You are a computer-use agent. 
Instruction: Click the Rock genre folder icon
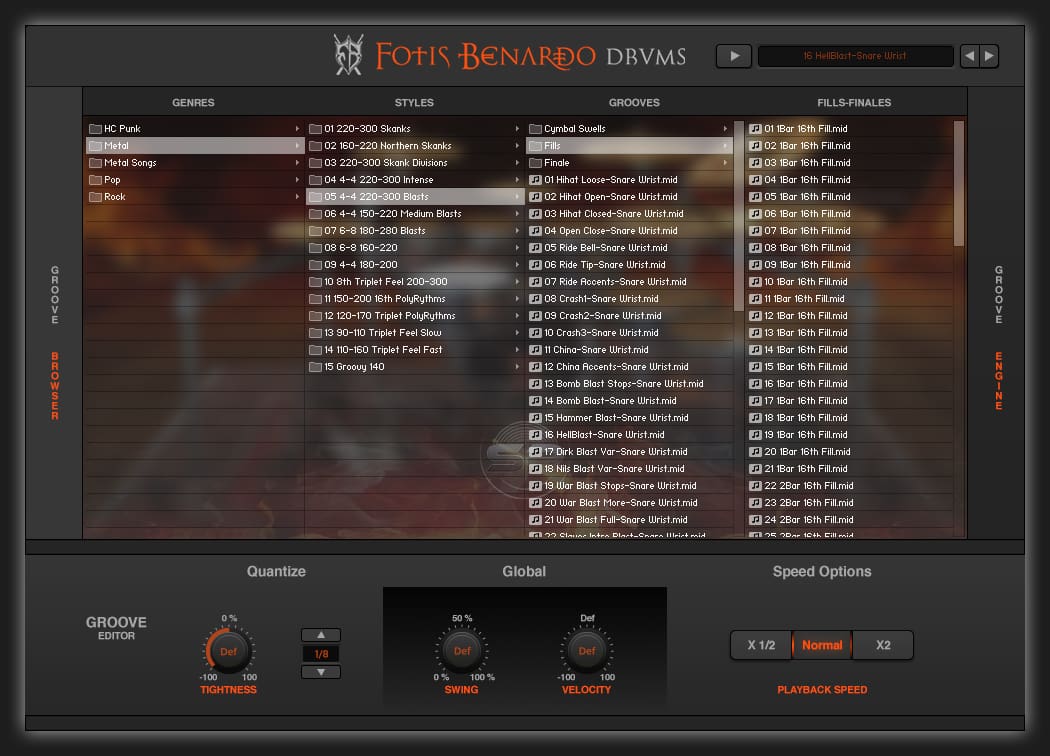click(95, 197)
